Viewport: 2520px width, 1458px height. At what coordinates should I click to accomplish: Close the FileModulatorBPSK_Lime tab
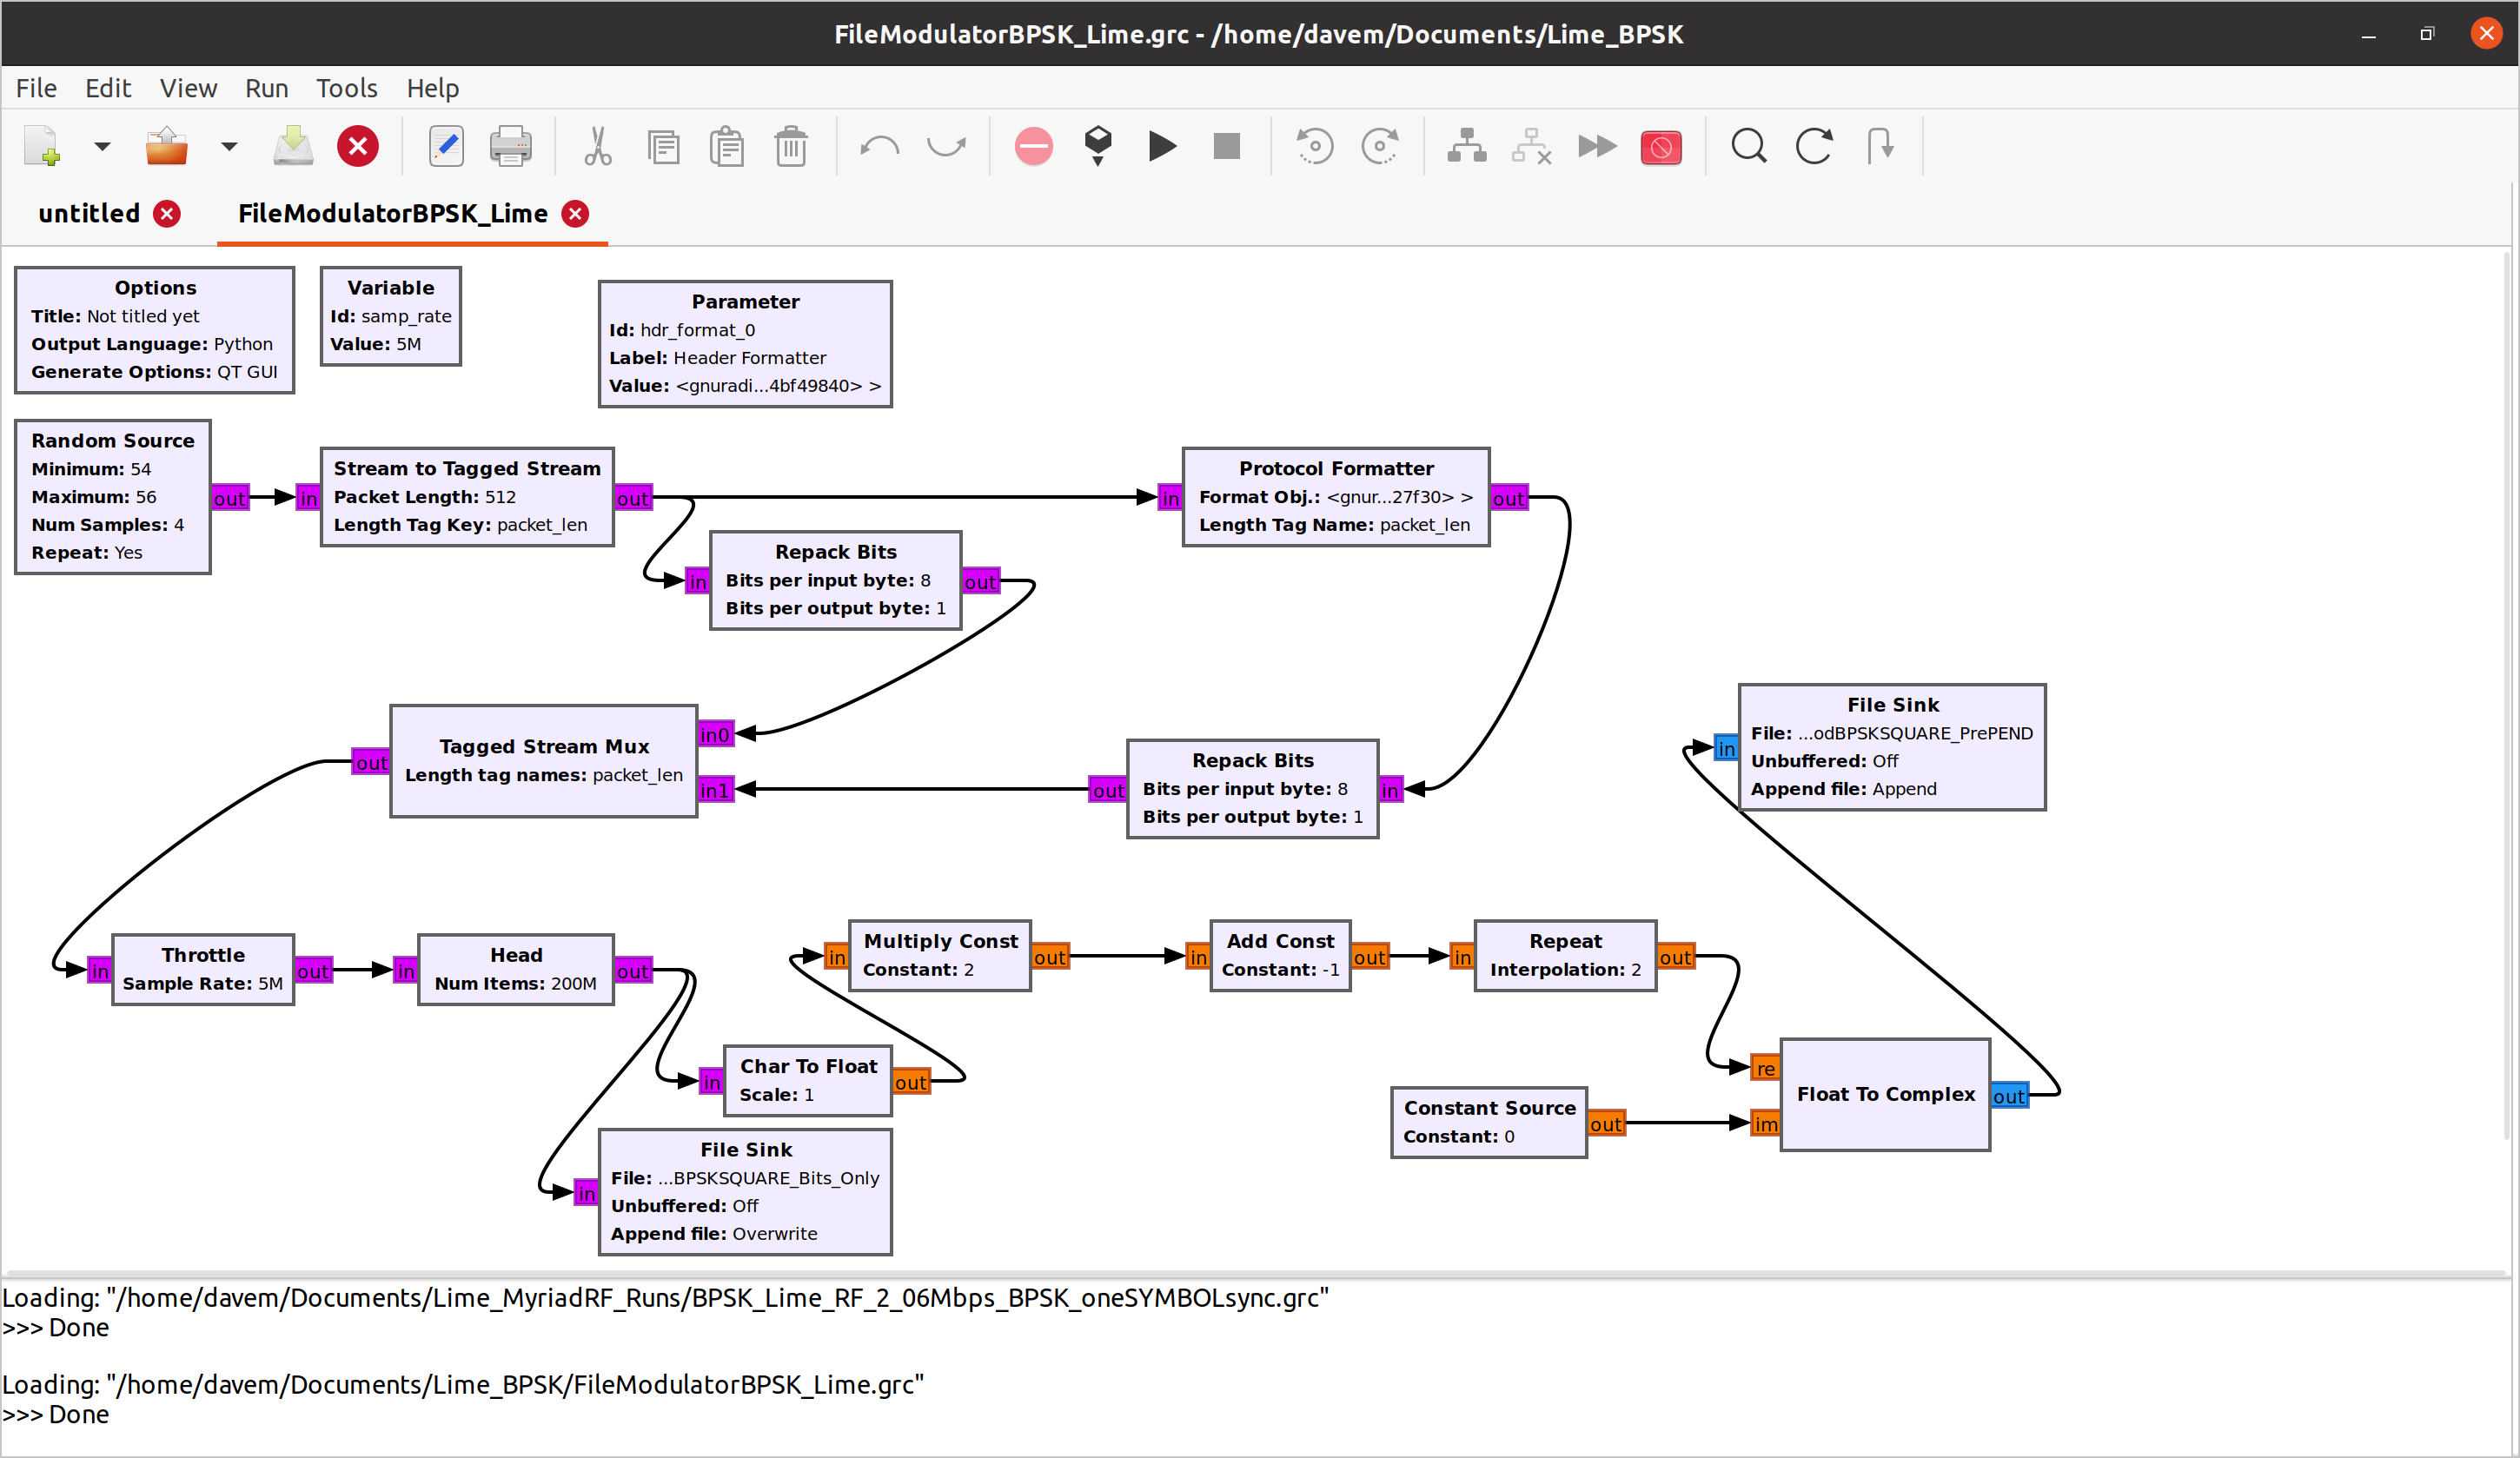point(575,213)
